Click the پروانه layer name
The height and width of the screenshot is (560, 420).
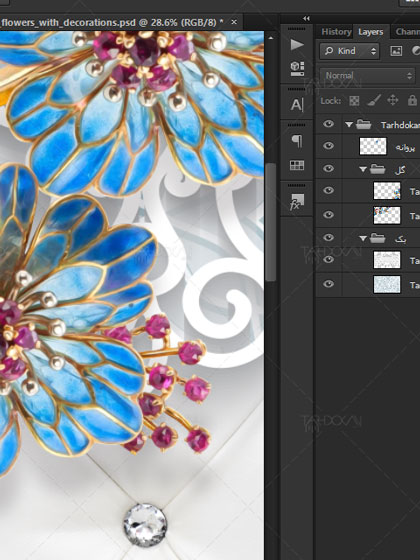pyautogui.click(x=405, y=148)
